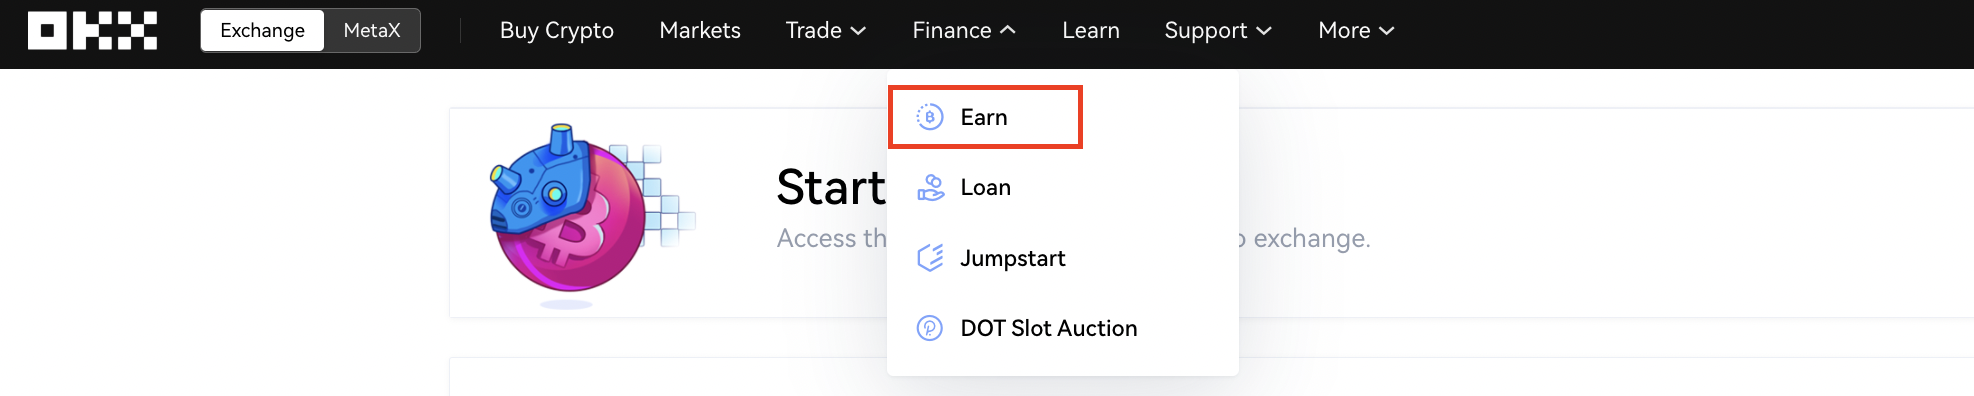Collapse the Finance dropdown menu

click(x=964, y=30)
